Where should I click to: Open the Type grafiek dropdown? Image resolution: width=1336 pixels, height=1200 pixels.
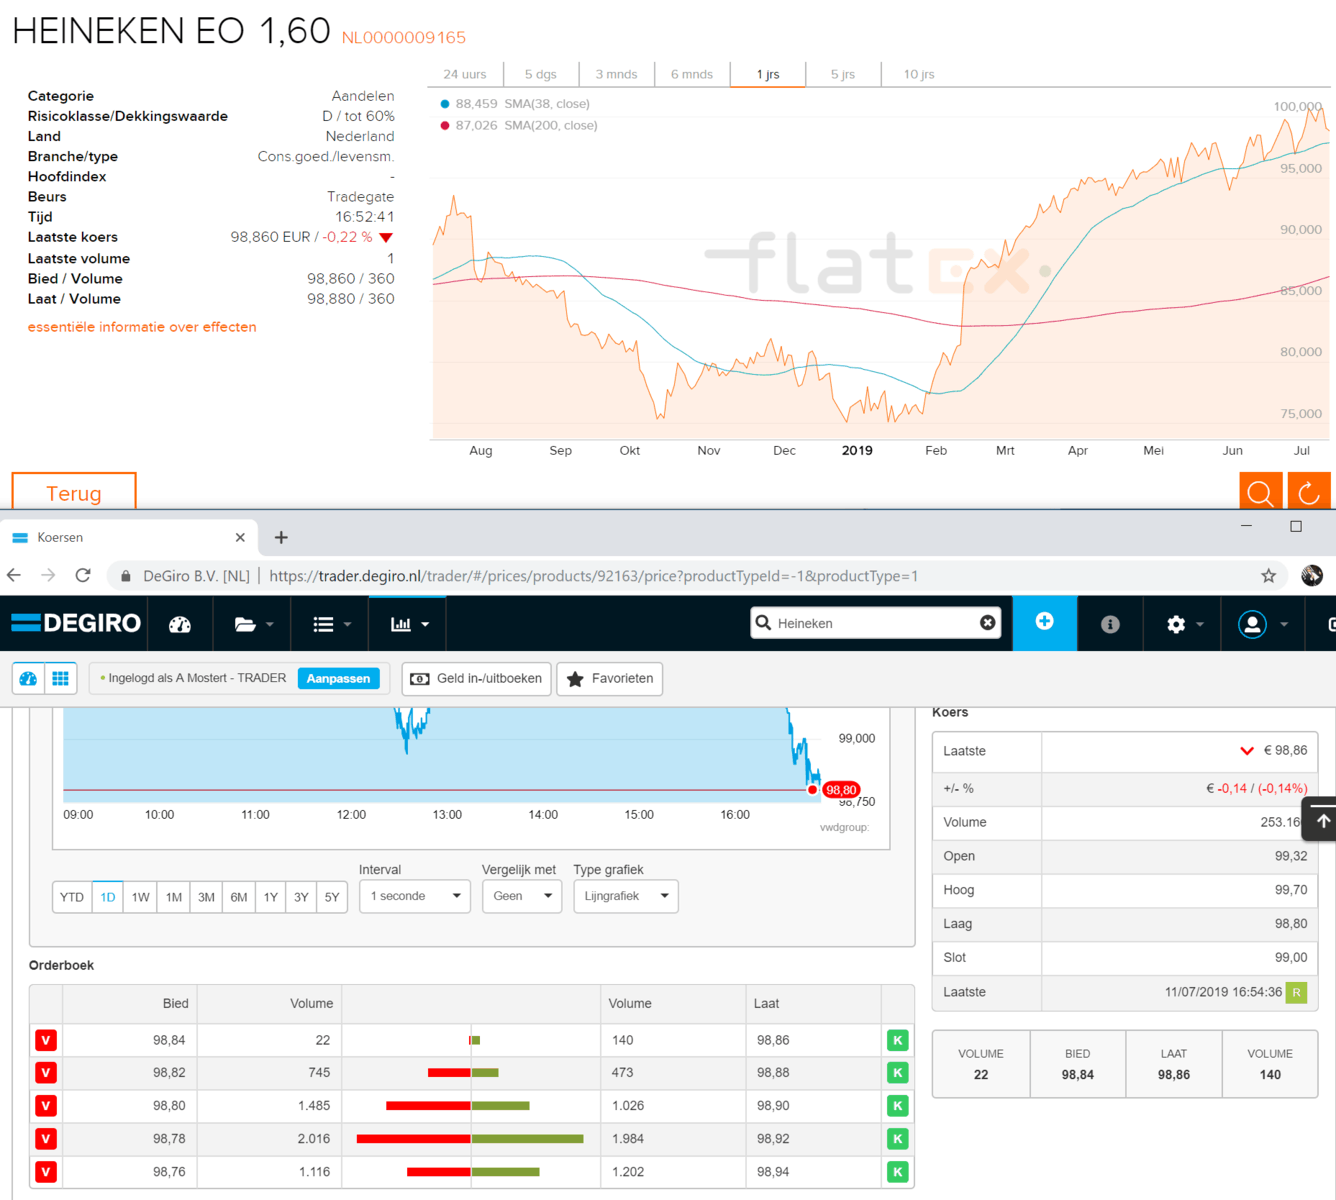626,896
